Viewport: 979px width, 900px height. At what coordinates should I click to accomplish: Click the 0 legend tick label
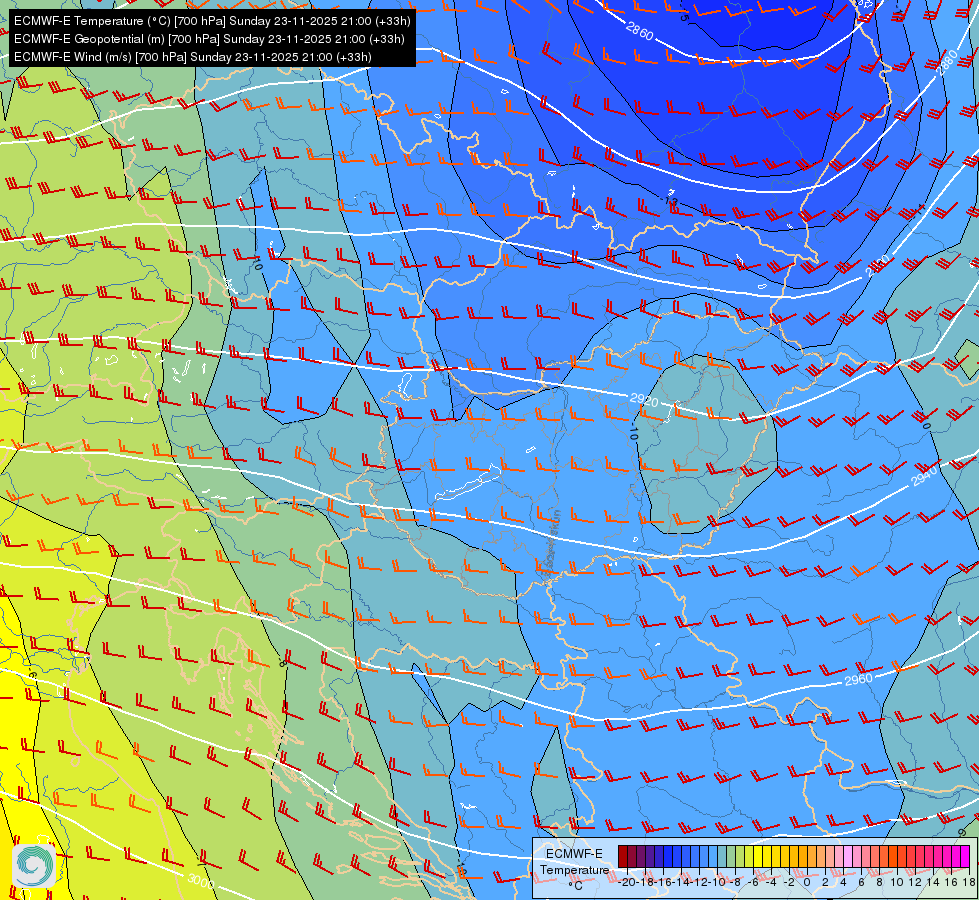tap(807, 883)
